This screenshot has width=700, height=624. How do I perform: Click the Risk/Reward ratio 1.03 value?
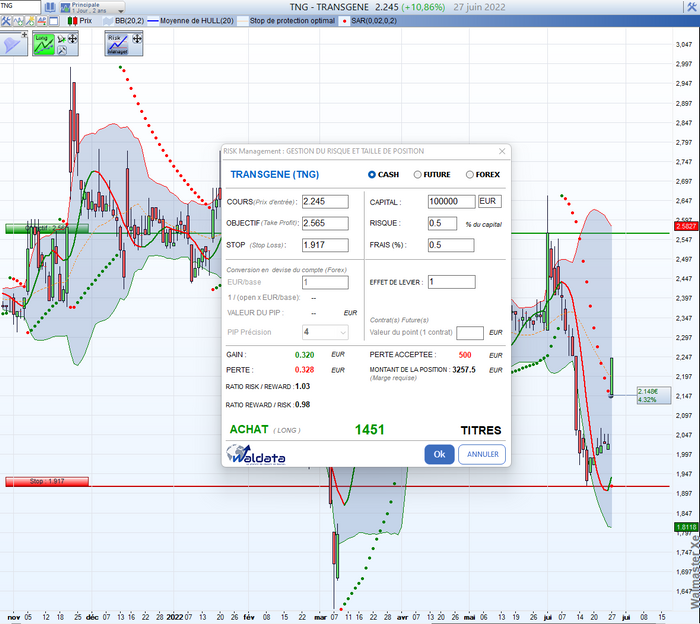pos(303,387)
